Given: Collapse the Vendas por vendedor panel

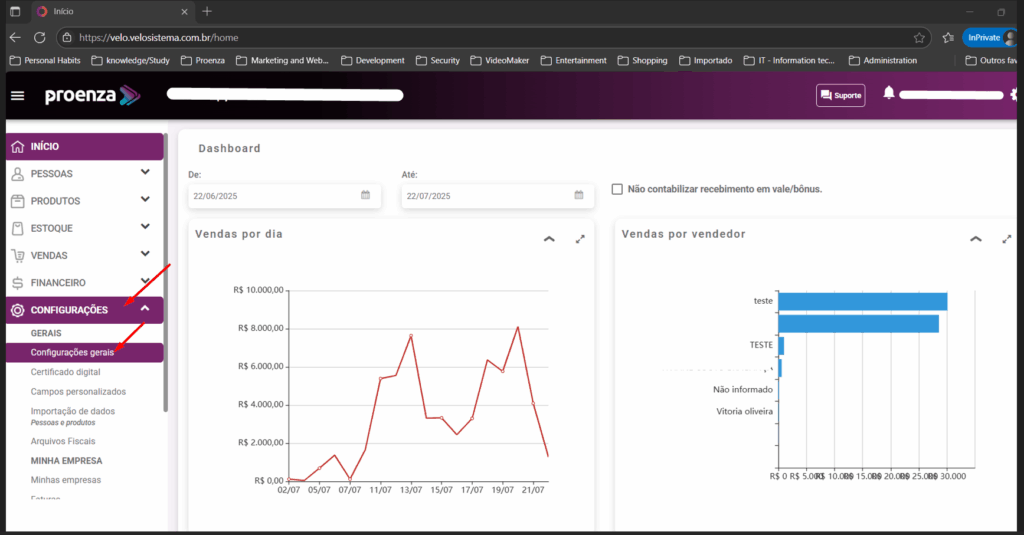Looking at the screenshot, I should point(976,239).
